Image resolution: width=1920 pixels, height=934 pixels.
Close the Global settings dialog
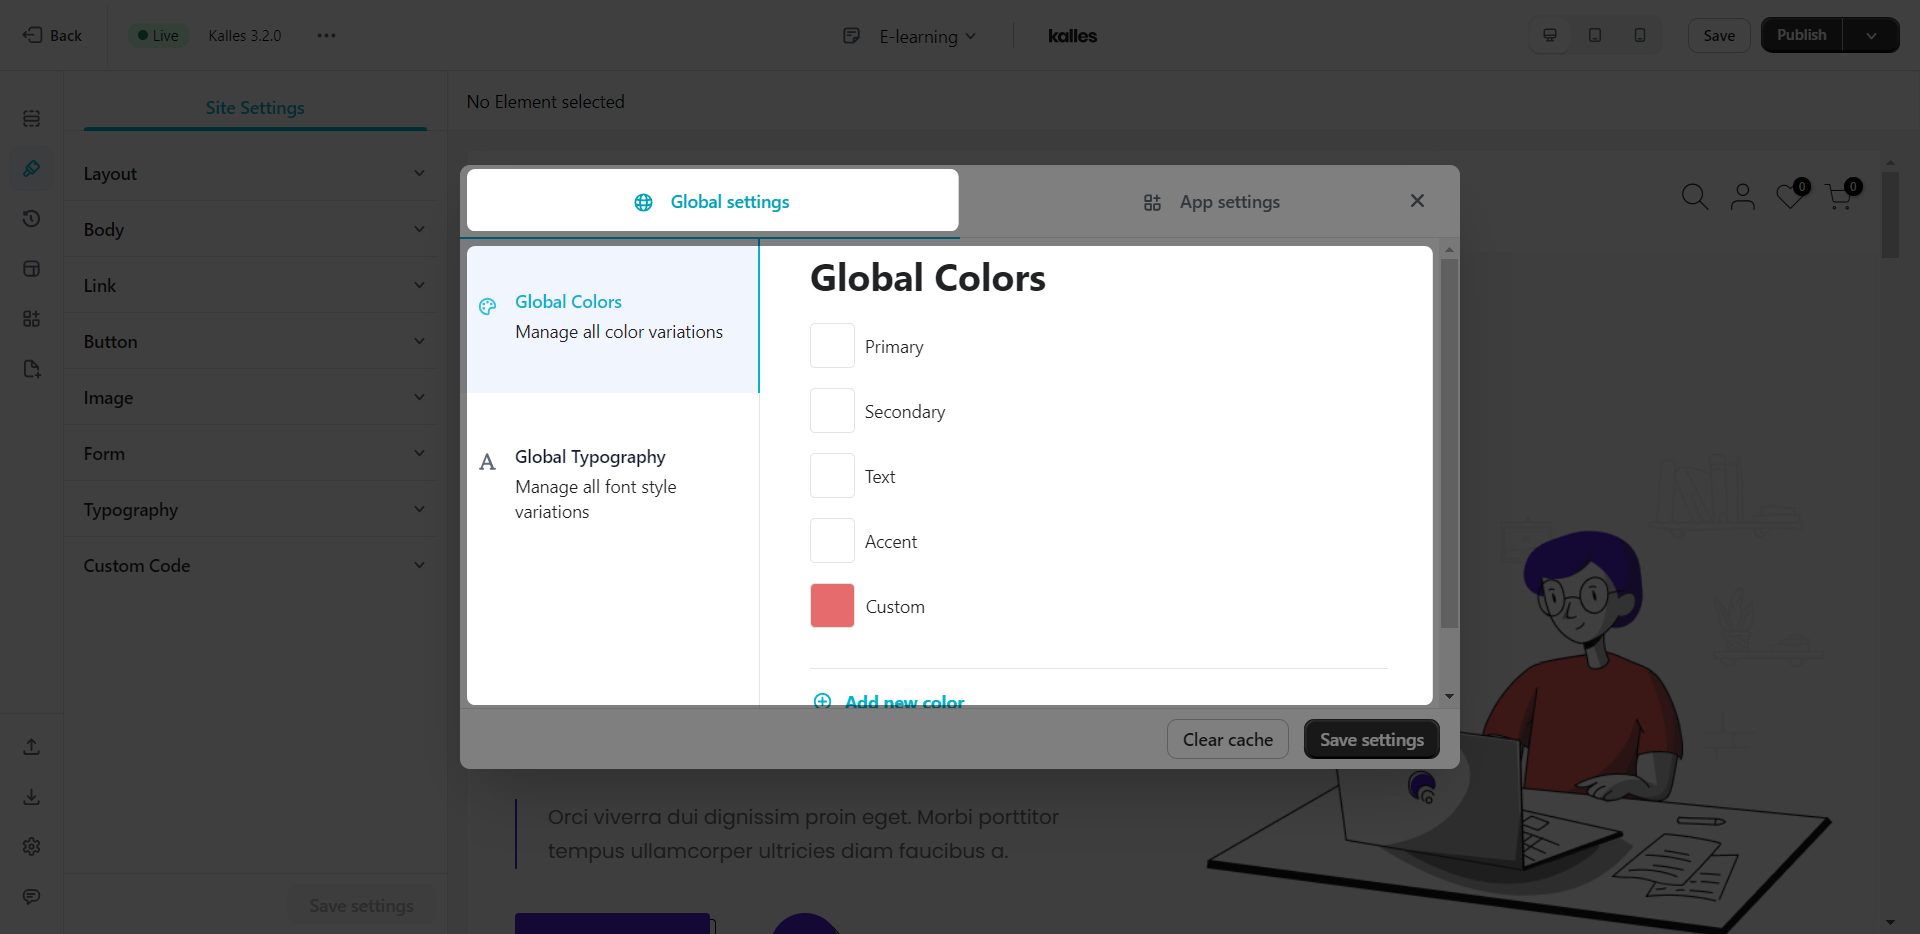tap(1417, 201)
